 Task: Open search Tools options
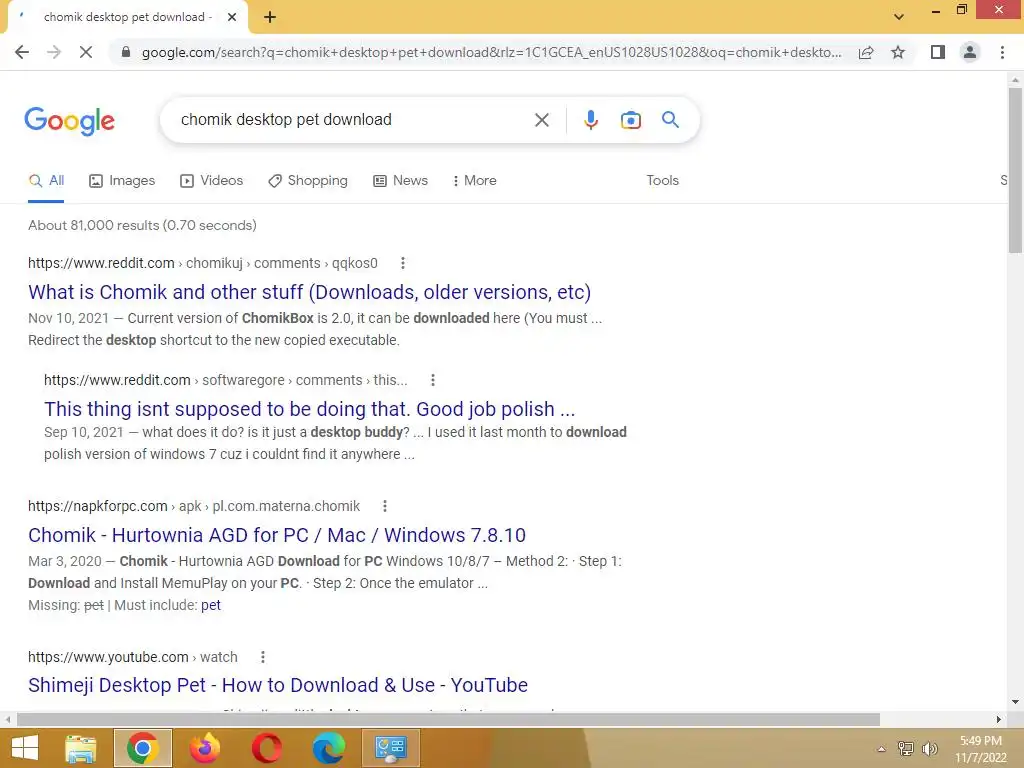pyautogui.click(x=662, y=181)
